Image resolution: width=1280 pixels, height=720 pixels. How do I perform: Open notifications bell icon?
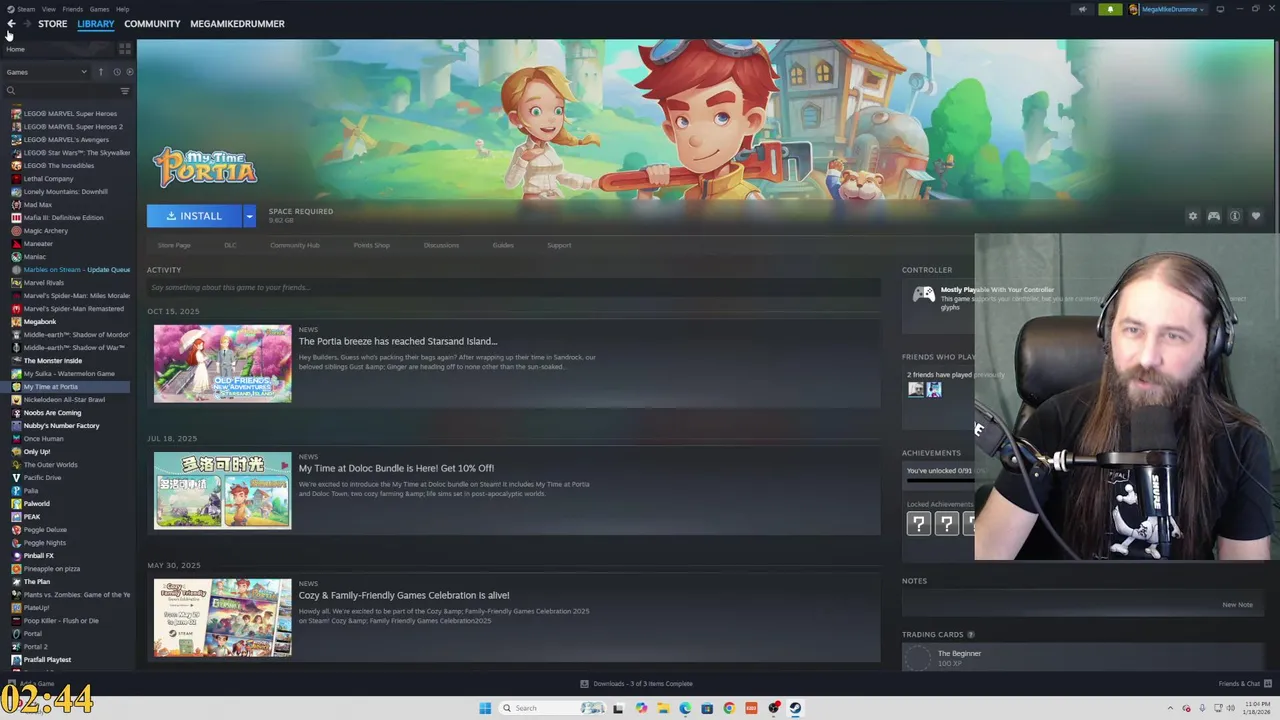coord(1110,9)
